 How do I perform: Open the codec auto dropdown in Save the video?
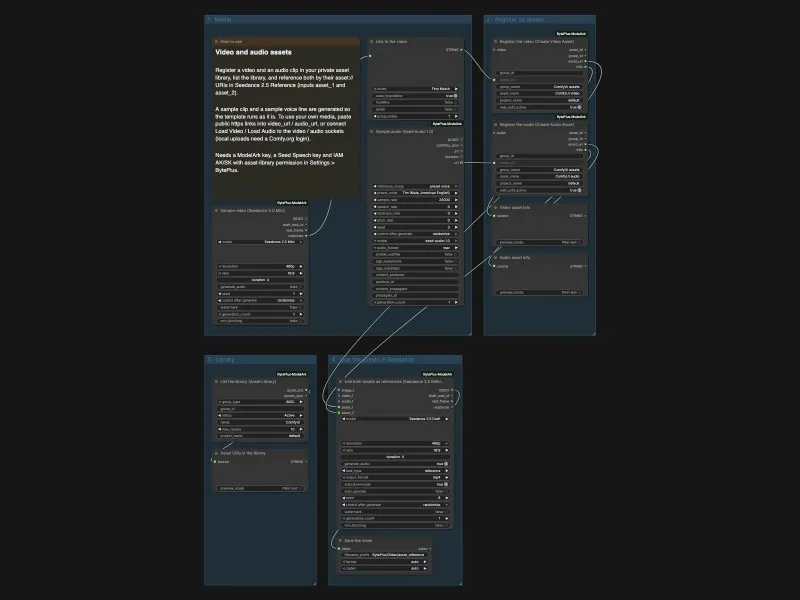[384, 568]
